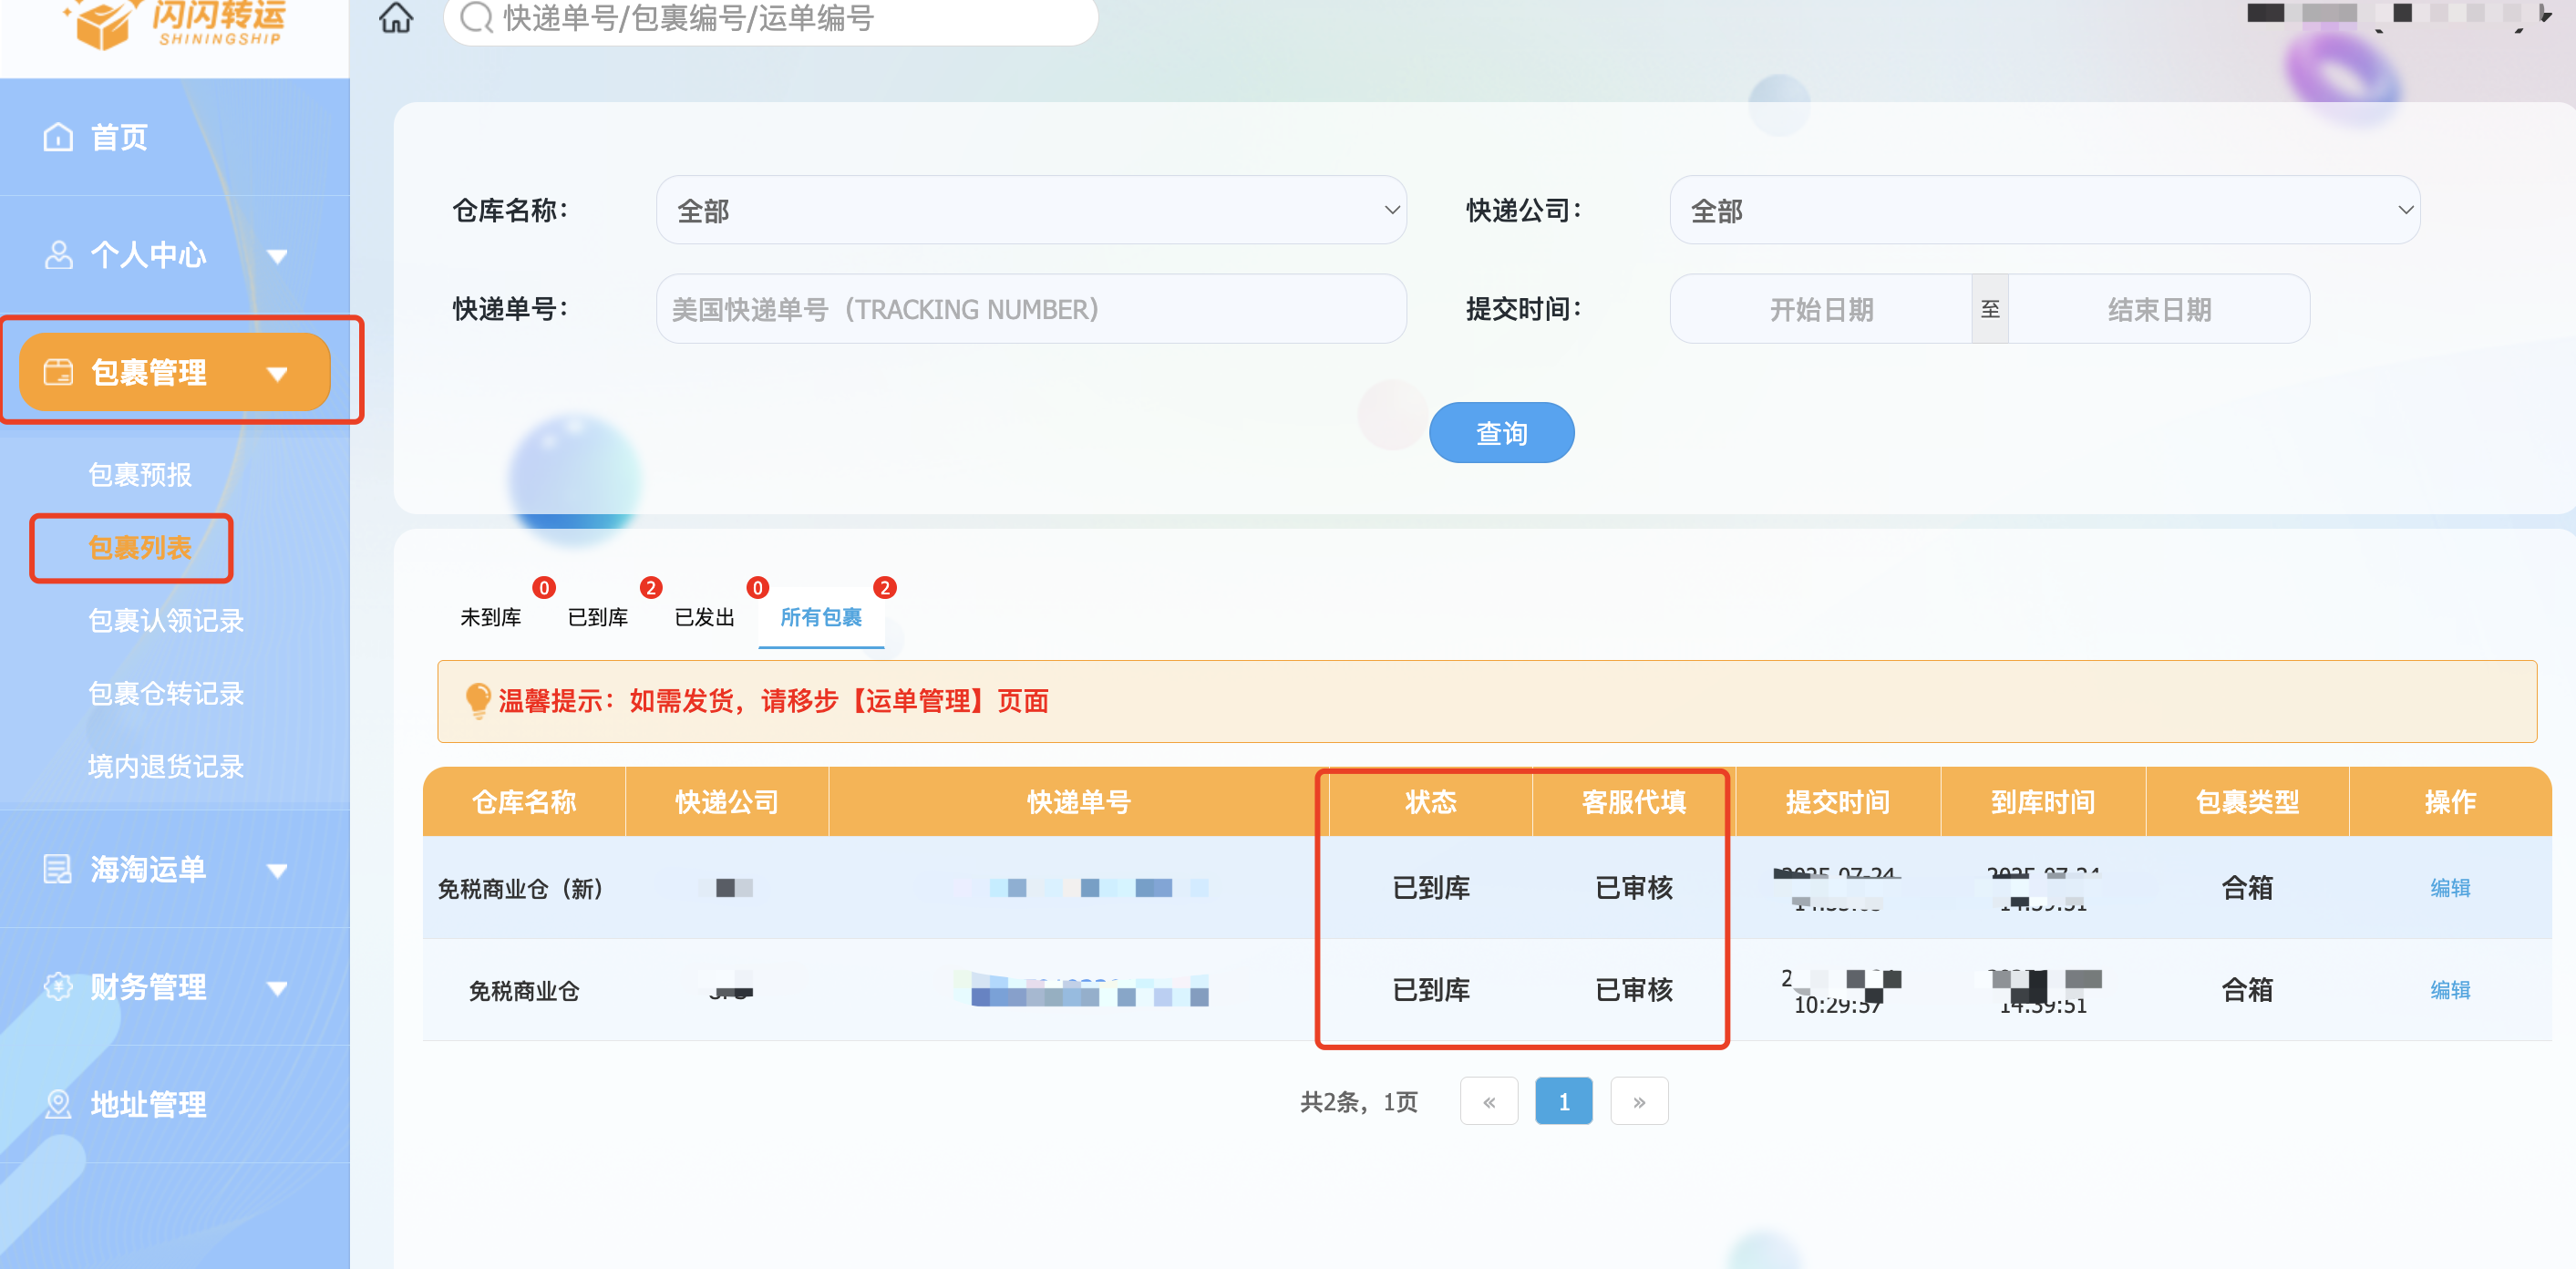Image resolution: width=2576 pixels, height=1269 pixels.
Task: Click the 包裹管理 wallet icon
Action: pos(58,373)
